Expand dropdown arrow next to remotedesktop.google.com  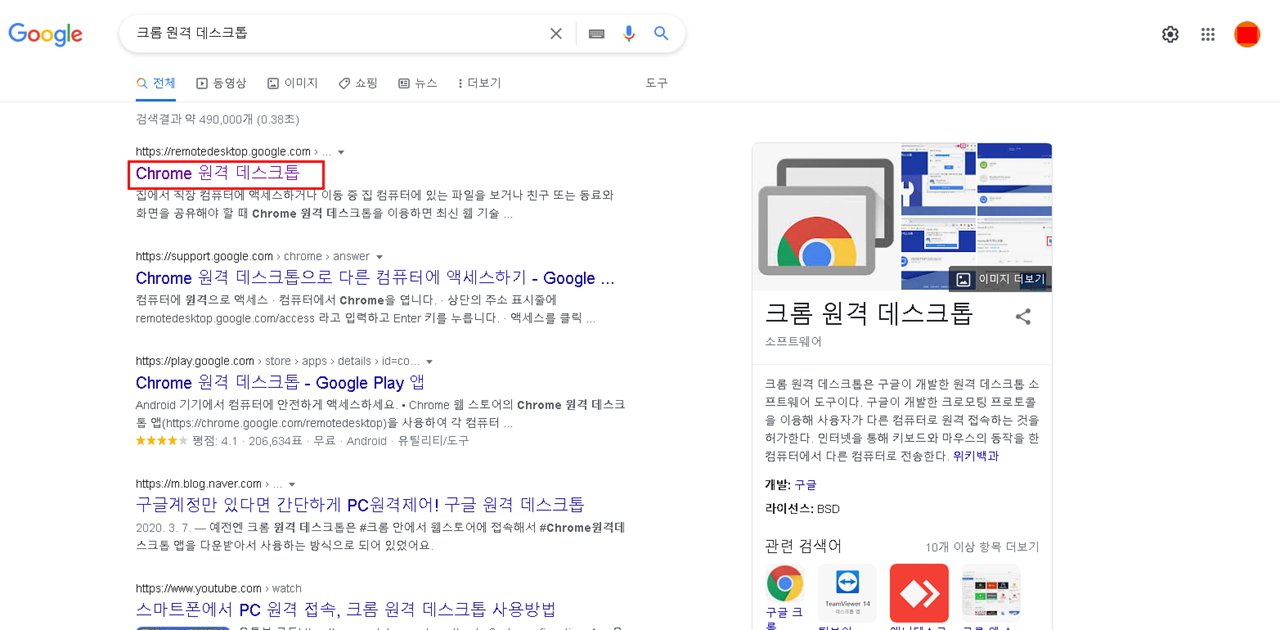point(341,152)
